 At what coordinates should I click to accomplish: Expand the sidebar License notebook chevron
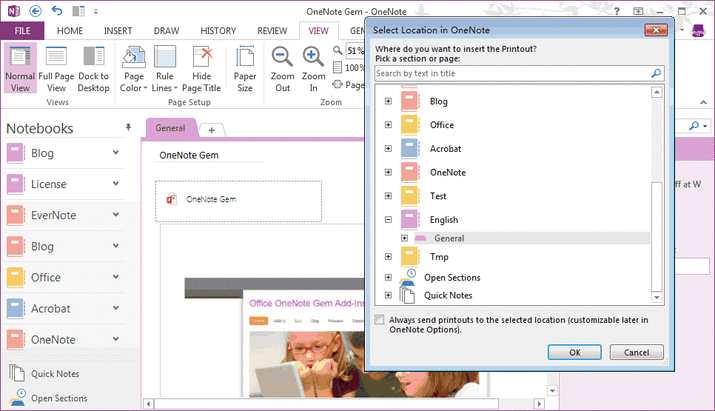(x=116, y=183)
